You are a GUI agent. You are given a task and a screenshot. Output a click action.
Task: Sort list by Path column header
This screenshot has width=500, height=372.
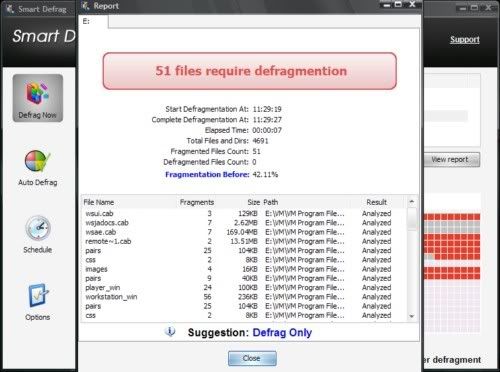[271, 202]
